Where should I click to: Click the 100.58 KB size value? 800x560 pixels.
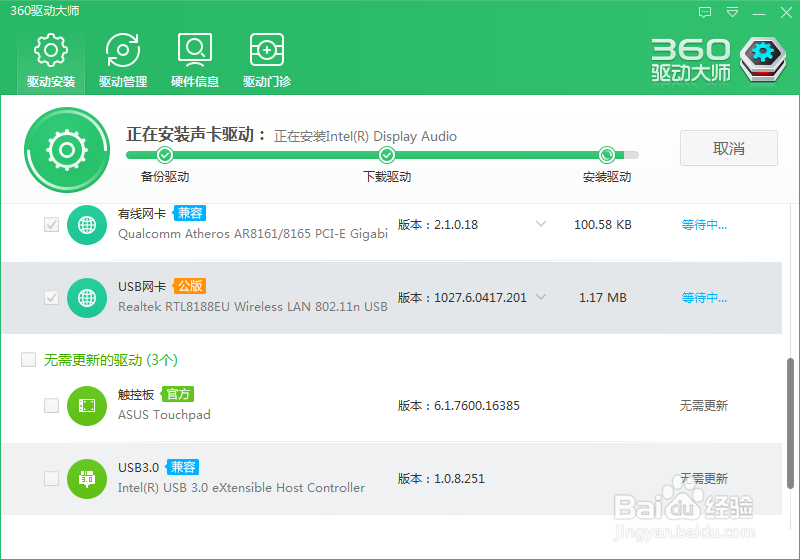coord(603,225)
